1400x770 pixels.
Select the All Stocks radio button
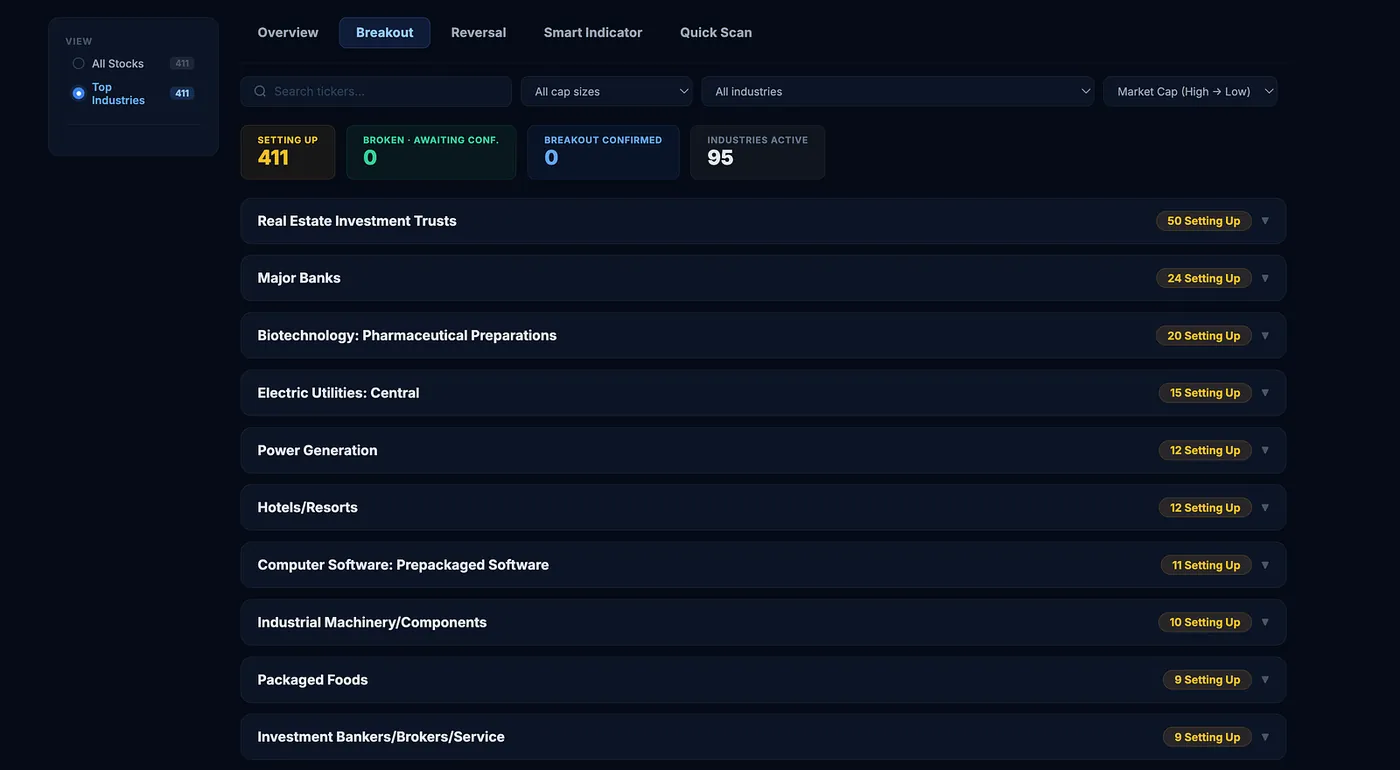(x=79, y=63)
